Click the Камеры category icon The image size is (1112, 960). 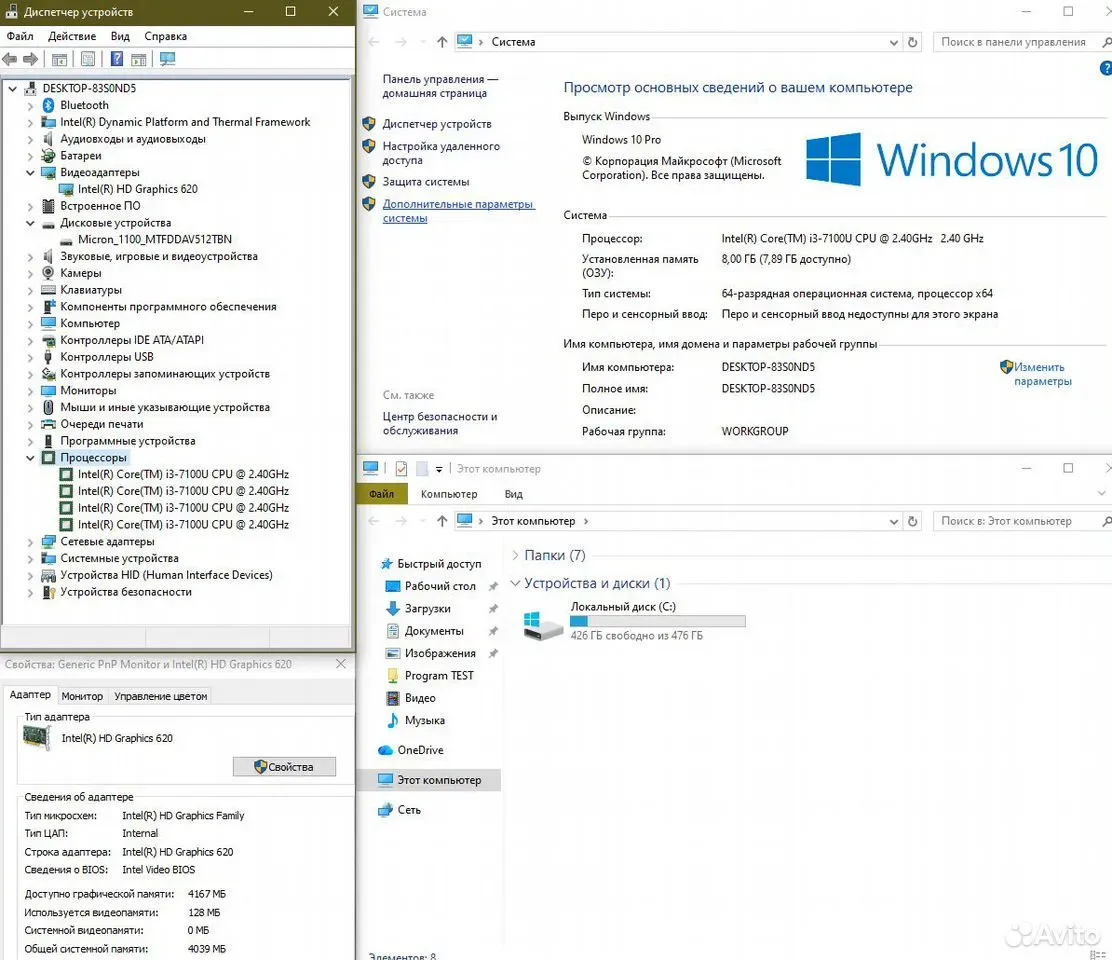(48, 273)
